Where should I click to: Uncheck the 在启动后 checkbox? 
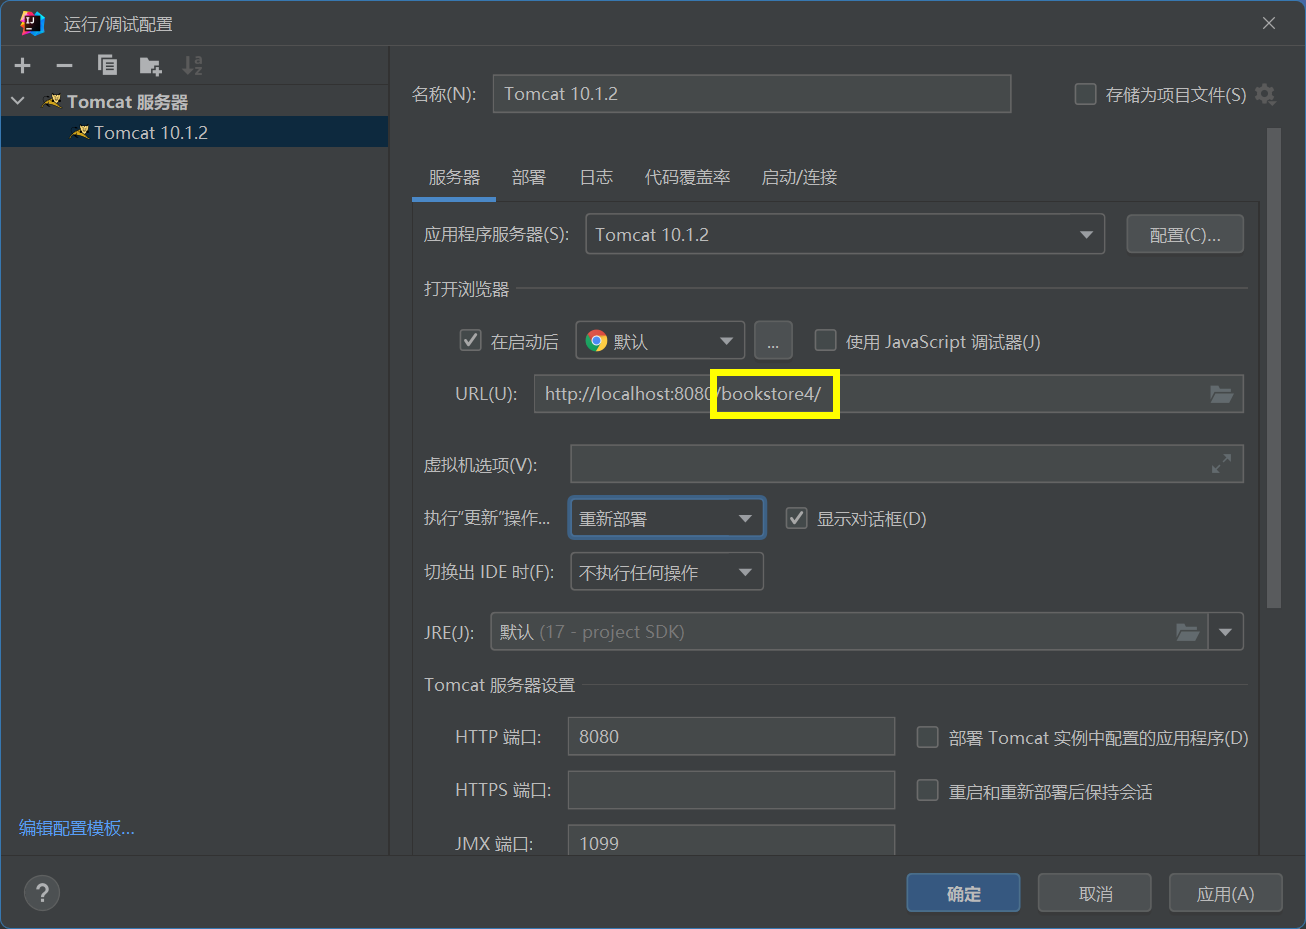470,340
